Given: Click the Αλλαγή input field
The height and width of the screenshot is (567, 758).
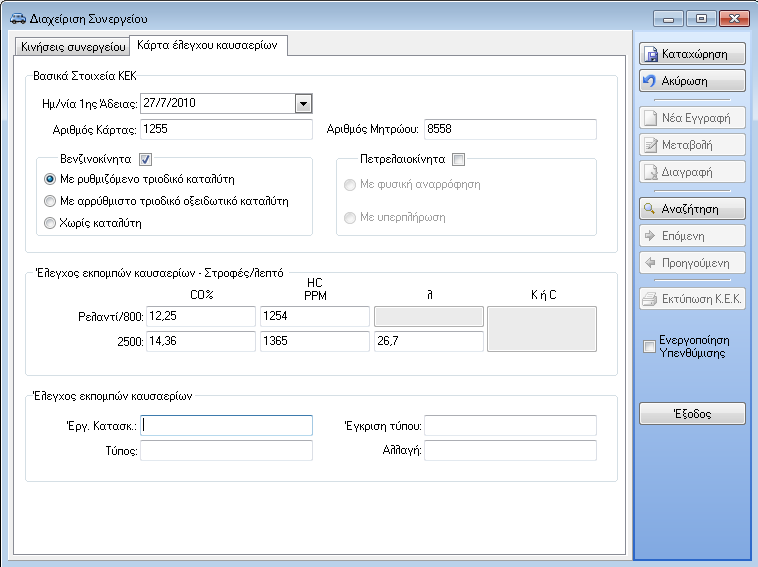Looking at the screenshot, I should tap(510, 451).
